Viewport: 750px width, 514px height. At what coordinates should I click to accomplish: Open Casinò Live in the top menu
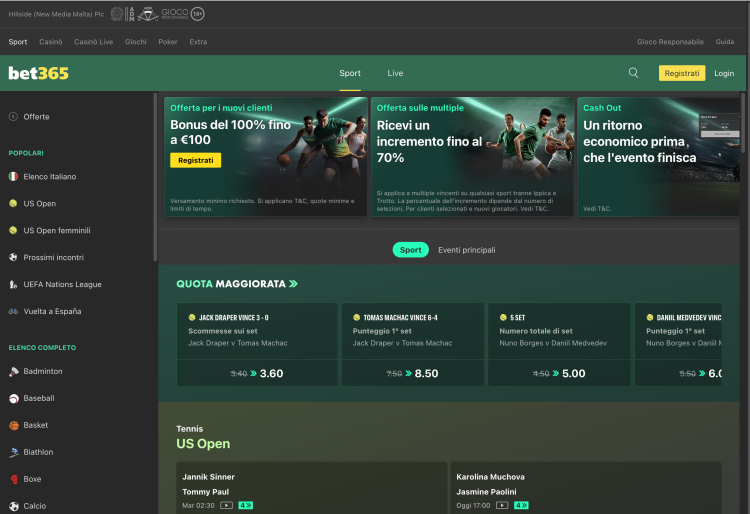[94, 42]
